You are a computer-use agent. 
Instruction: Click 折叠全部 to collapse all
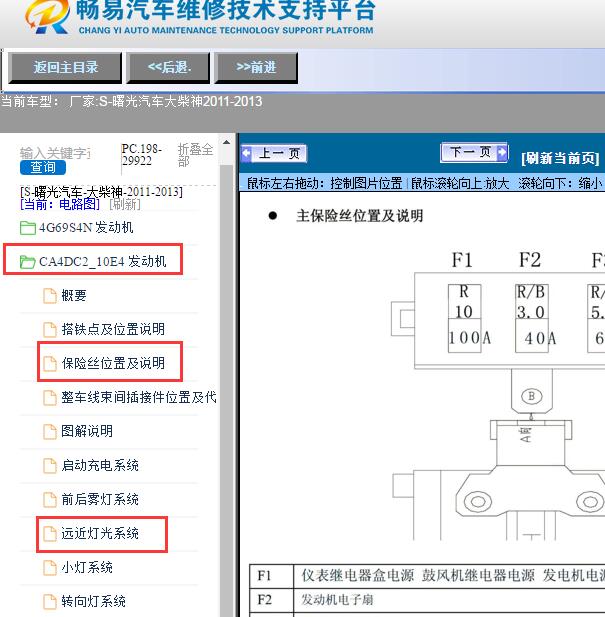click(195, 155)
